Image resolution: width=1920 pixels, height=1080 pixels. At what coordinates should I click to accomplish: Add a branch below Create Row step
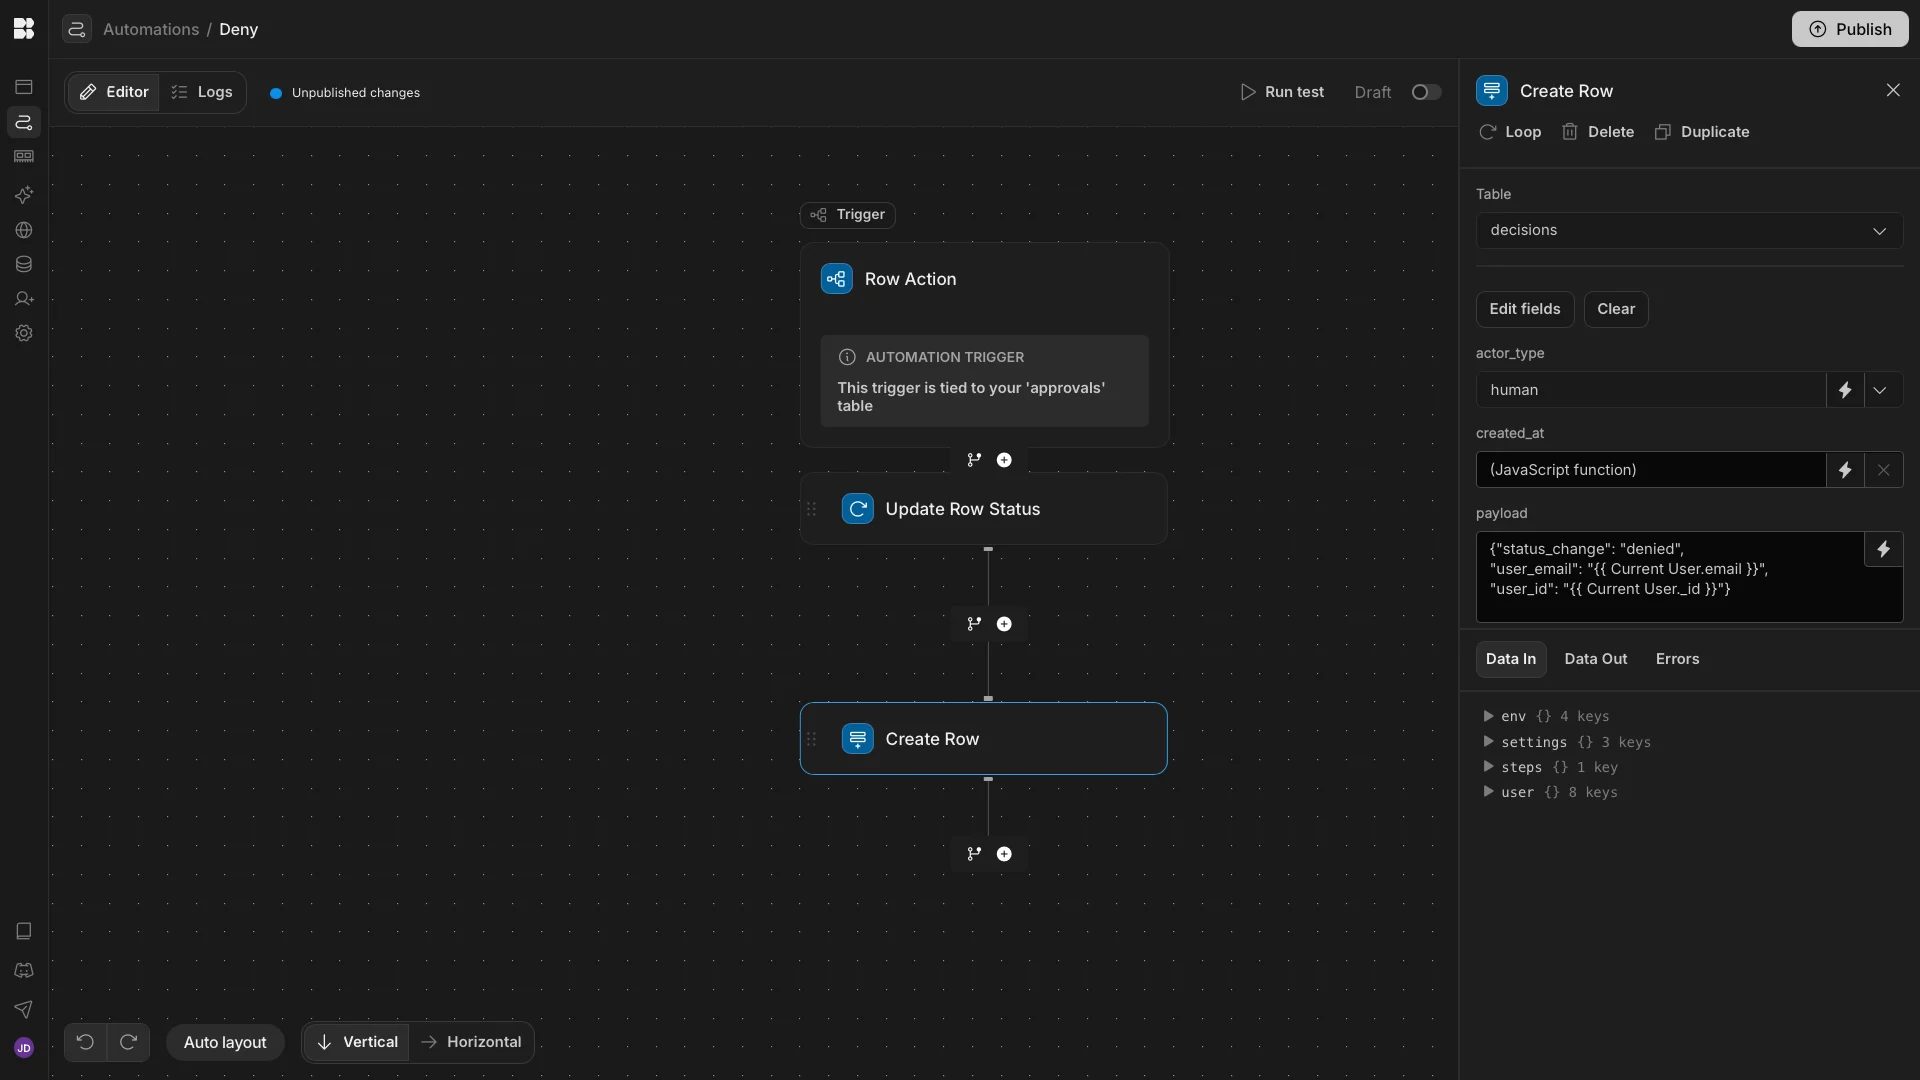974,854
